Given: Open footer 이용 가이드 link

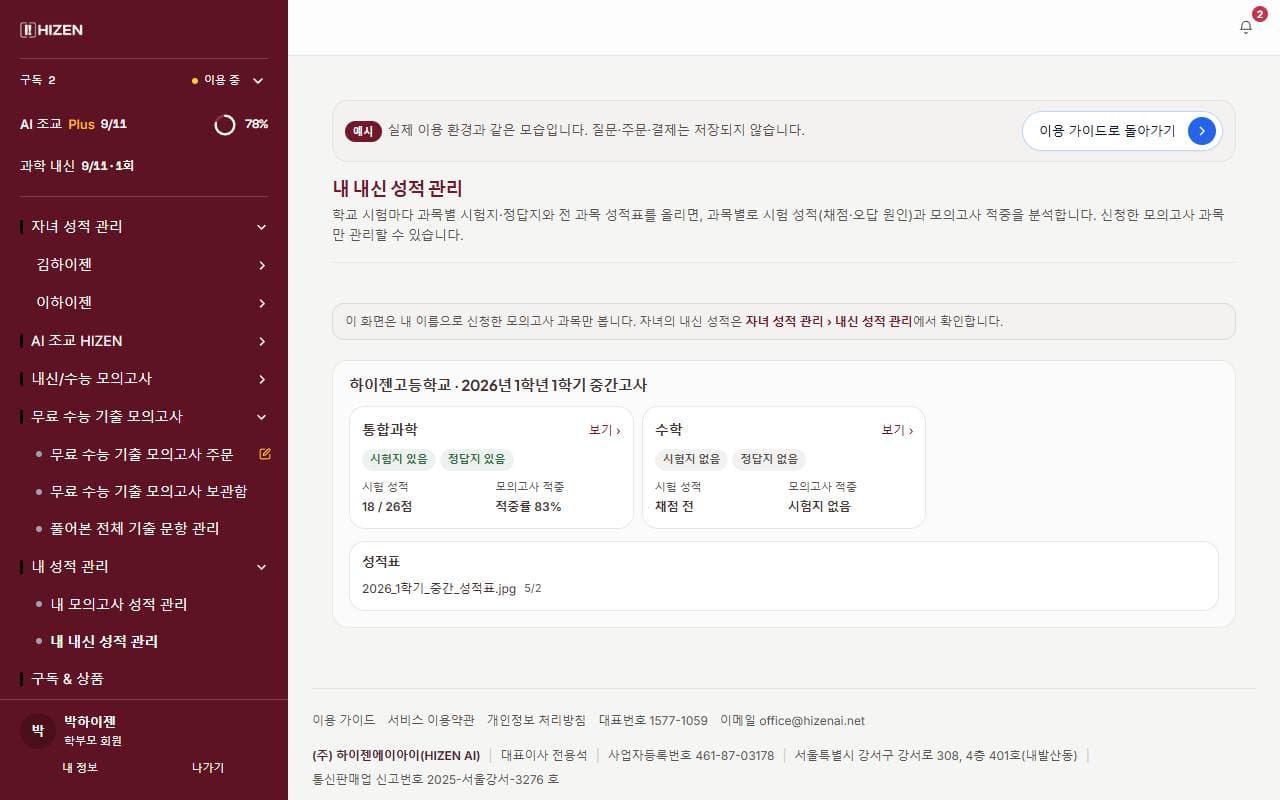Looking at the screenshot, I should coord(344,720).
